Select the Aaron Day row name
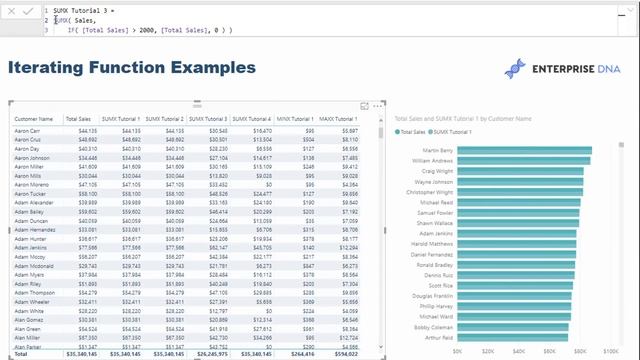Viewport: 640px width, 360px height. click(27, 149)
